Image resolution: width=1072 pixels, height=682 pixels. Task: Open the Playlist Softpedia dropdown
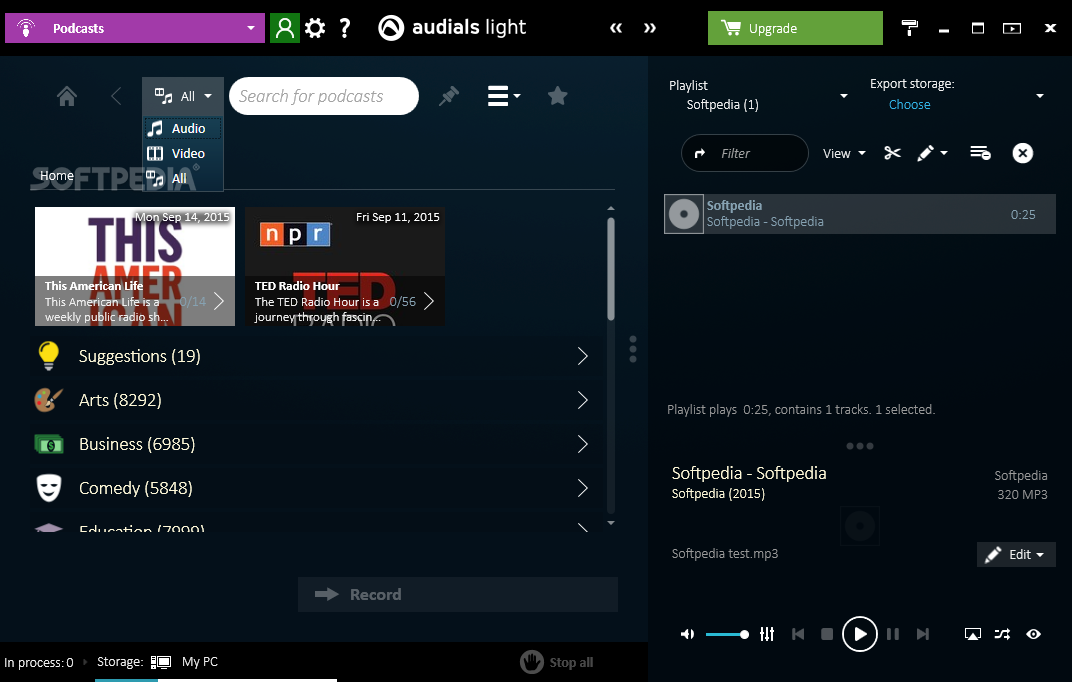click(758, 96)
